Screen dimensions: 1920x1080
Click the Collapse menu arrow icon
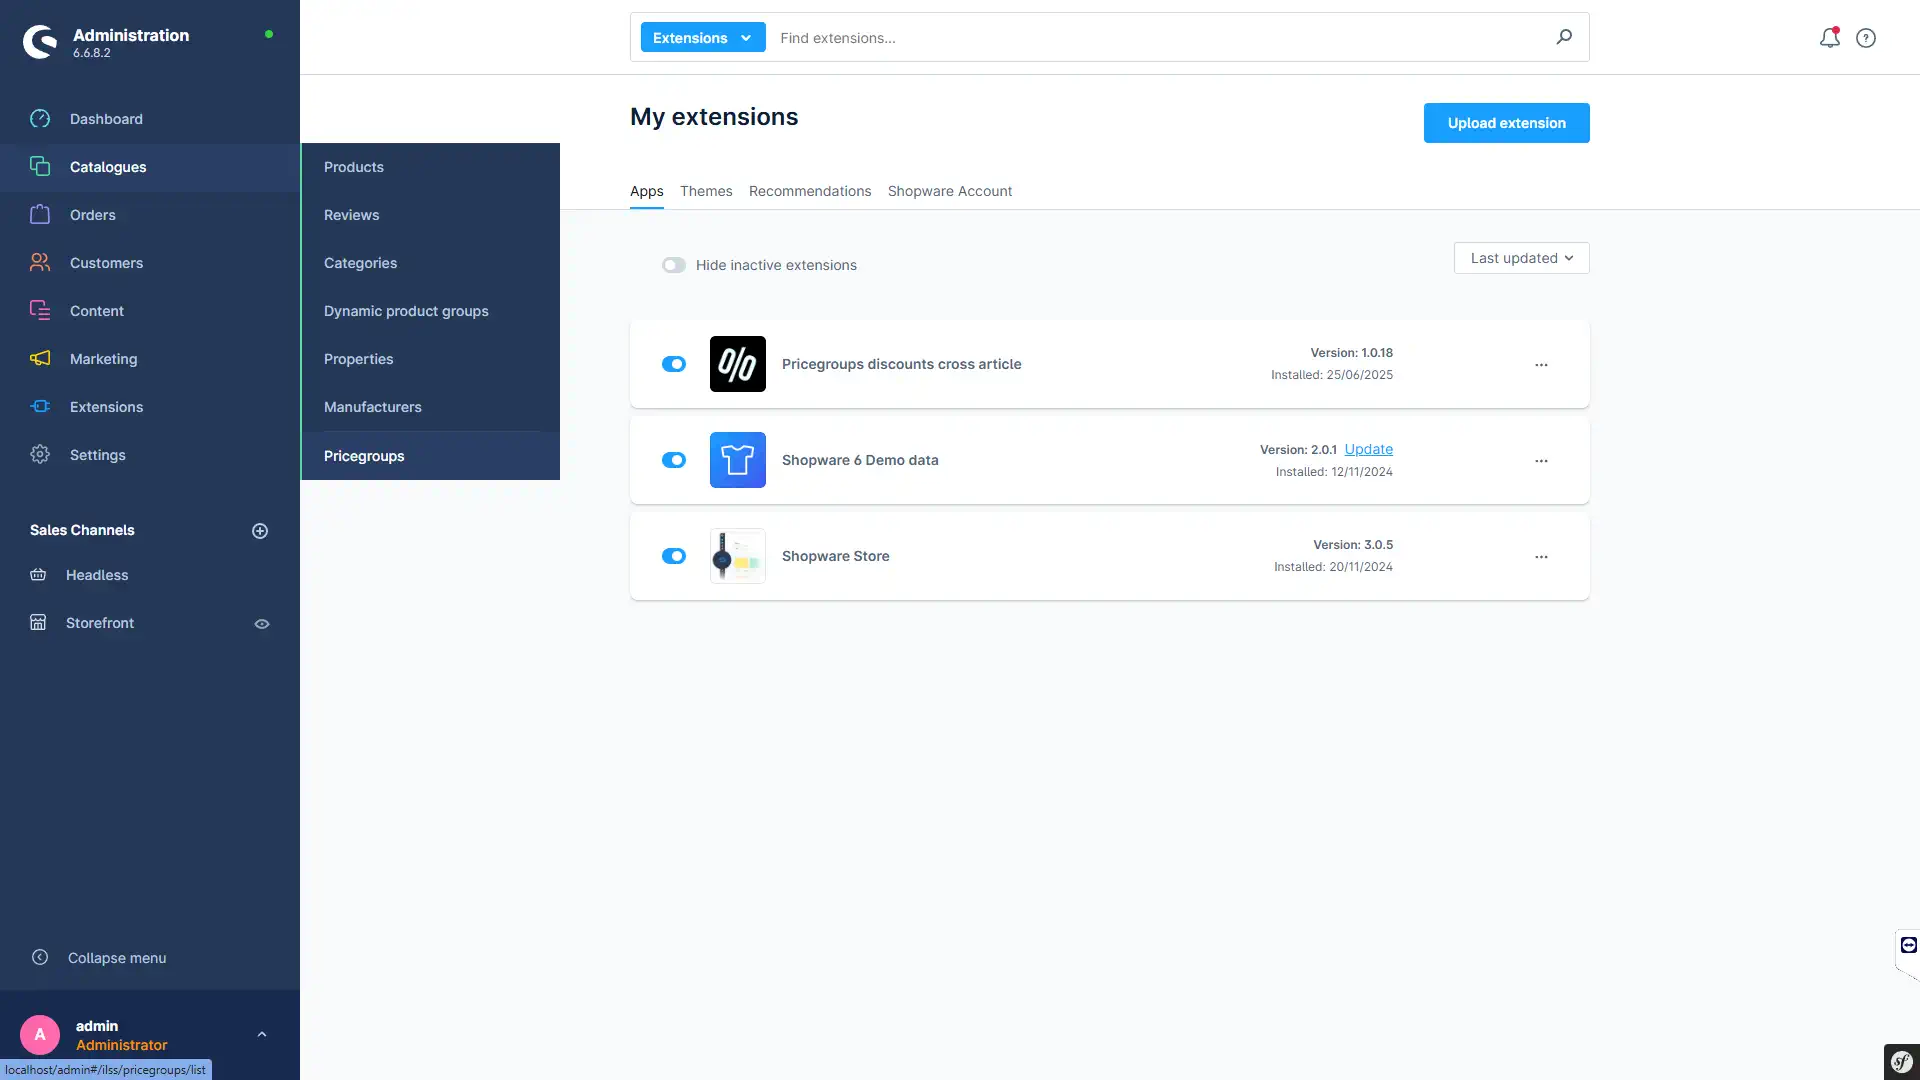(x=40, y=957)
